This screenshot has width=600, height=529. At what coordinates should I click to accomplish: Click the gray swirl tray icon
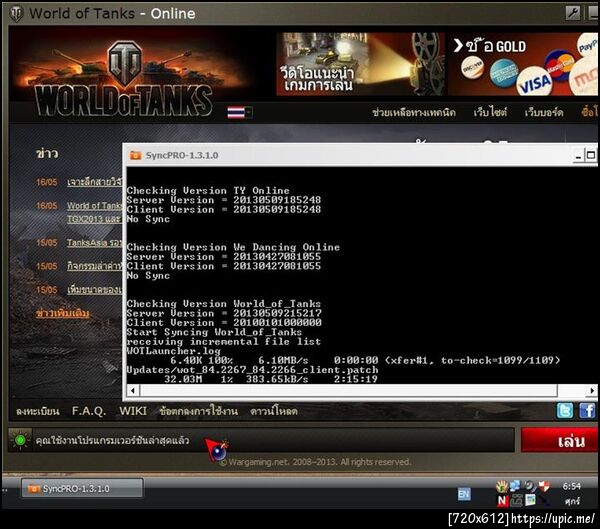530,486
